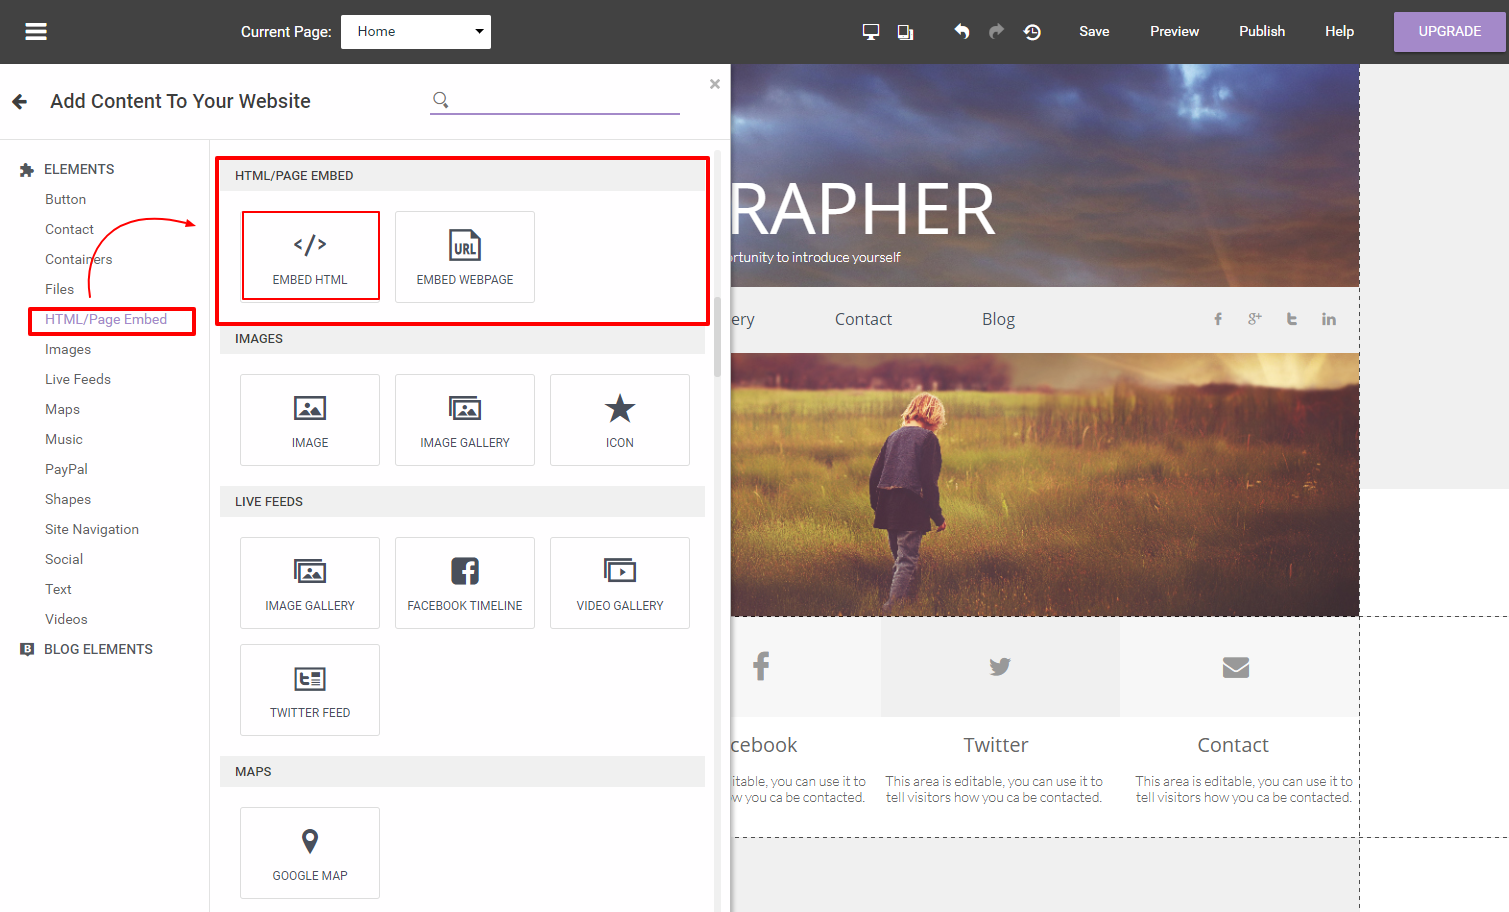Switch to mobile/tablet view icon
This screenshot has height=912, width=1509.
(x=905, y=32)
